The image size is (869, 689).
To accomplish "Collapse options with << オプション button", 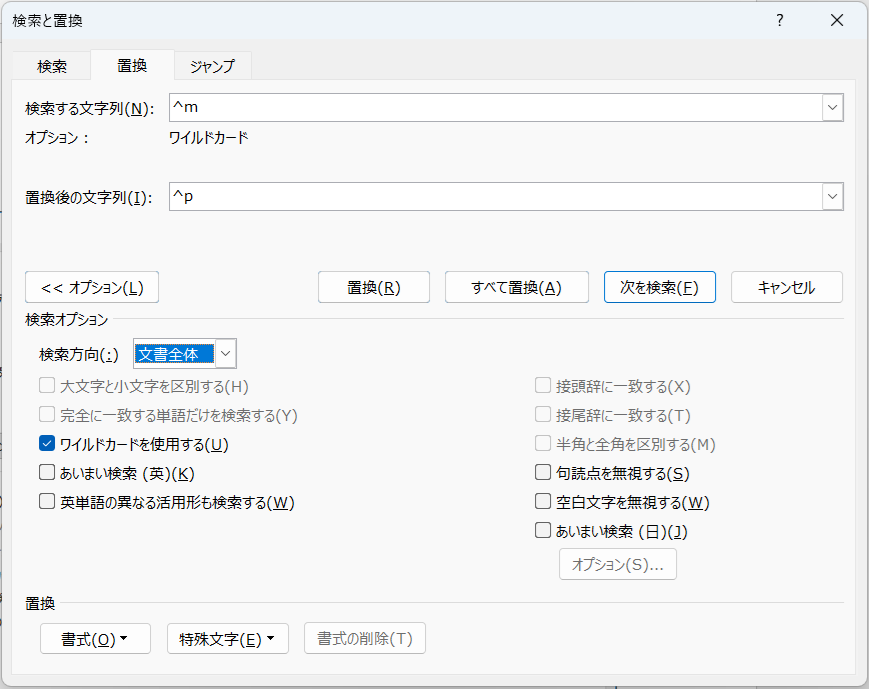I will click(92, 287).
